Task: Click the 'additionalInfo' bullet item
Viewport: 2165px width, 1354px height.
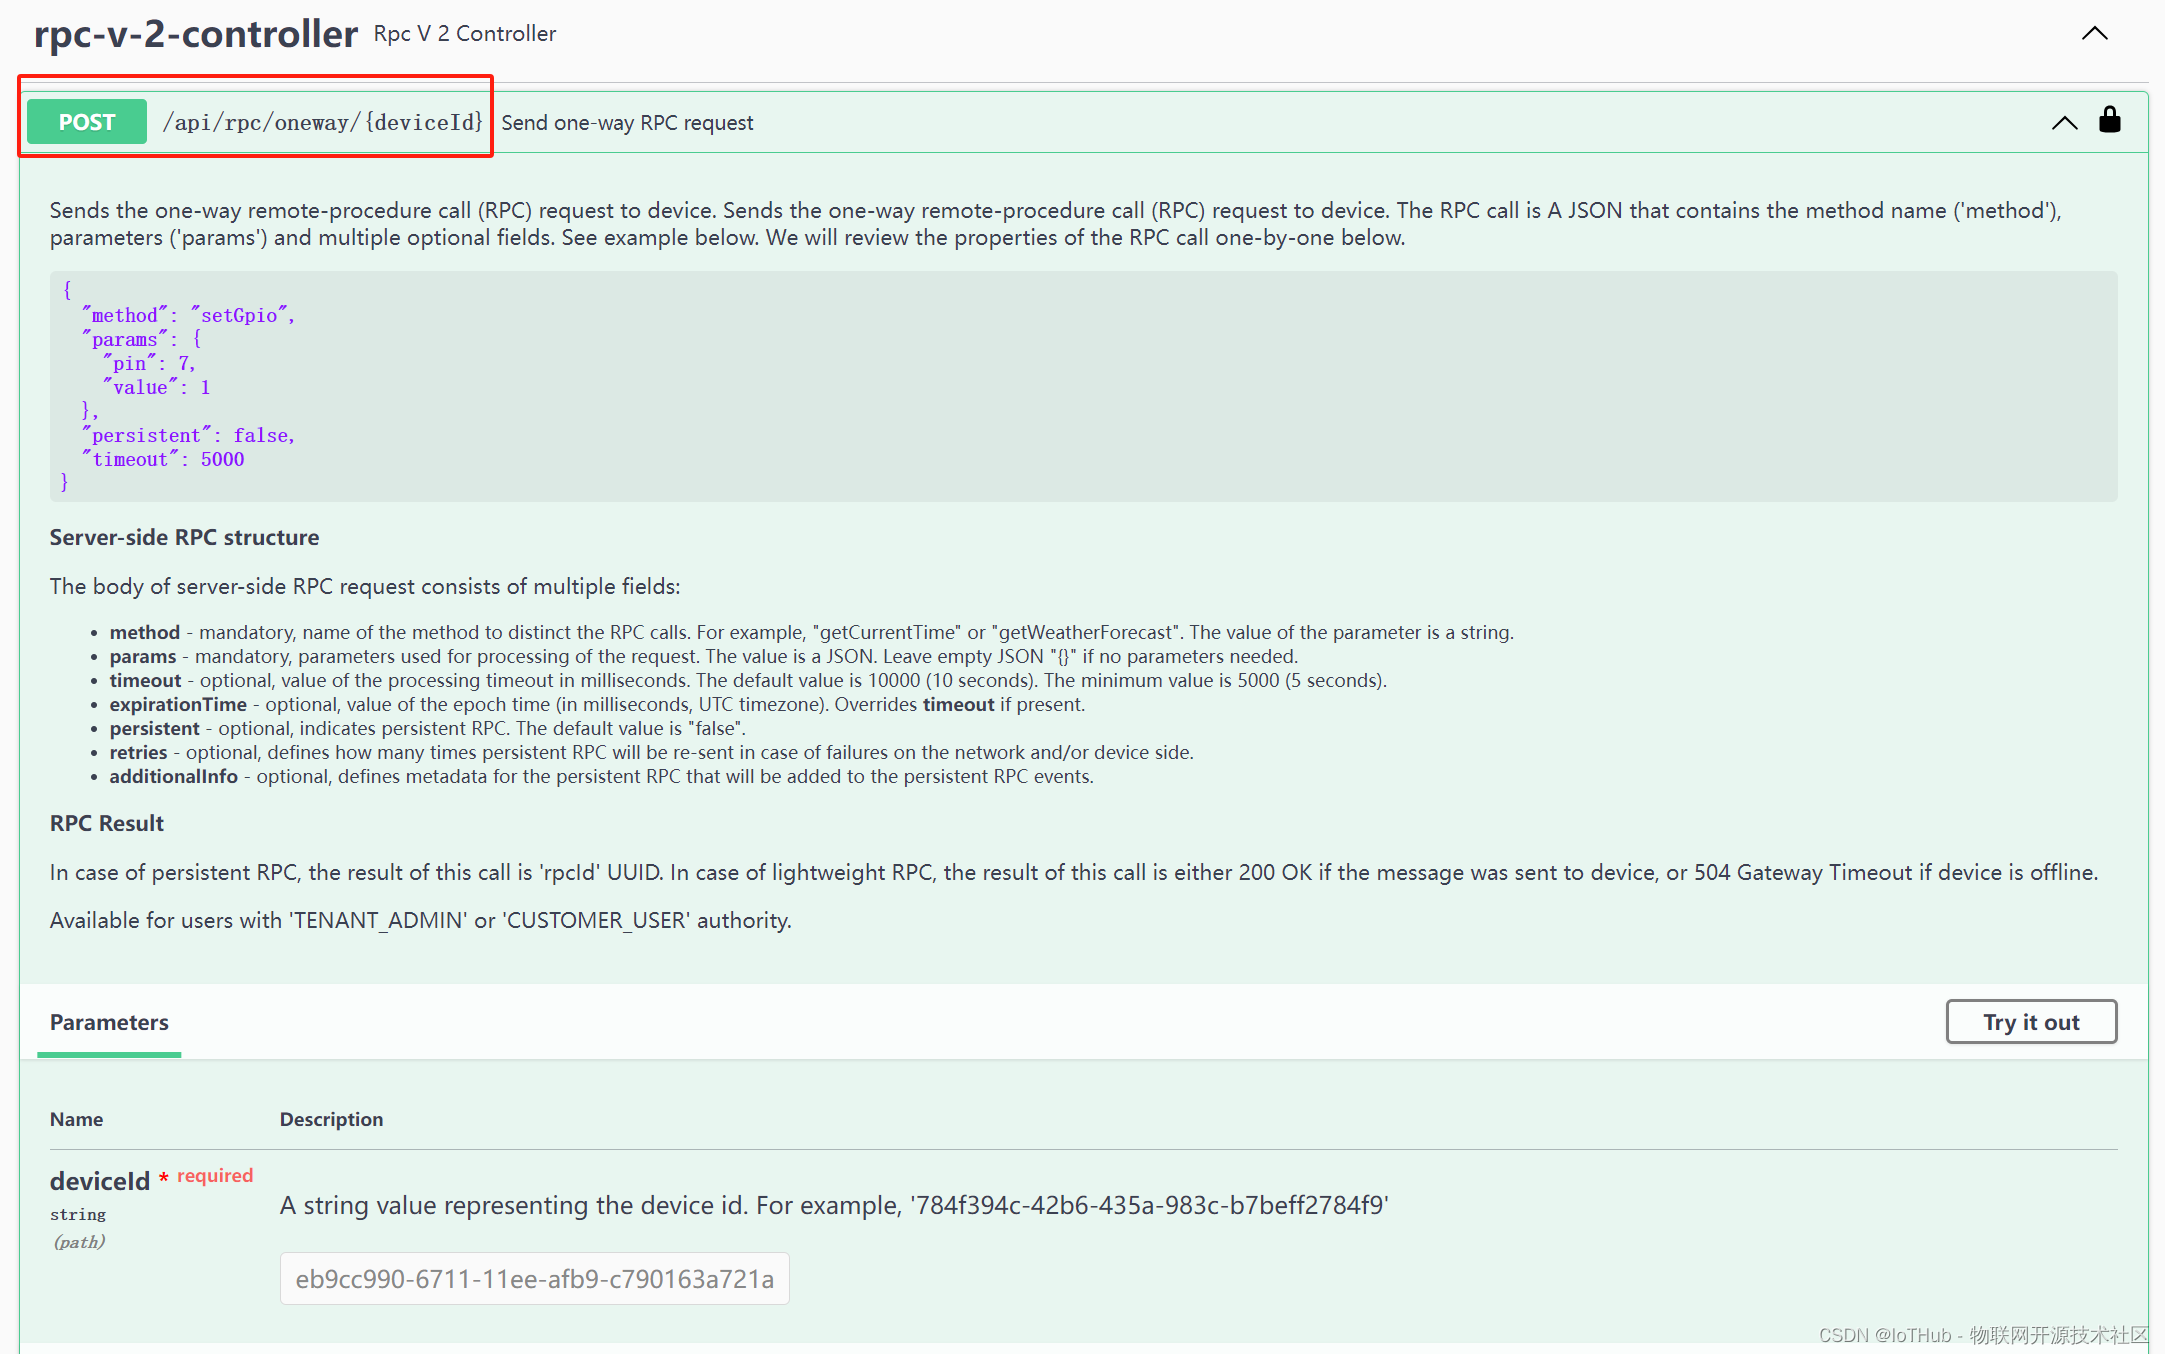Action: pos(601,776)
